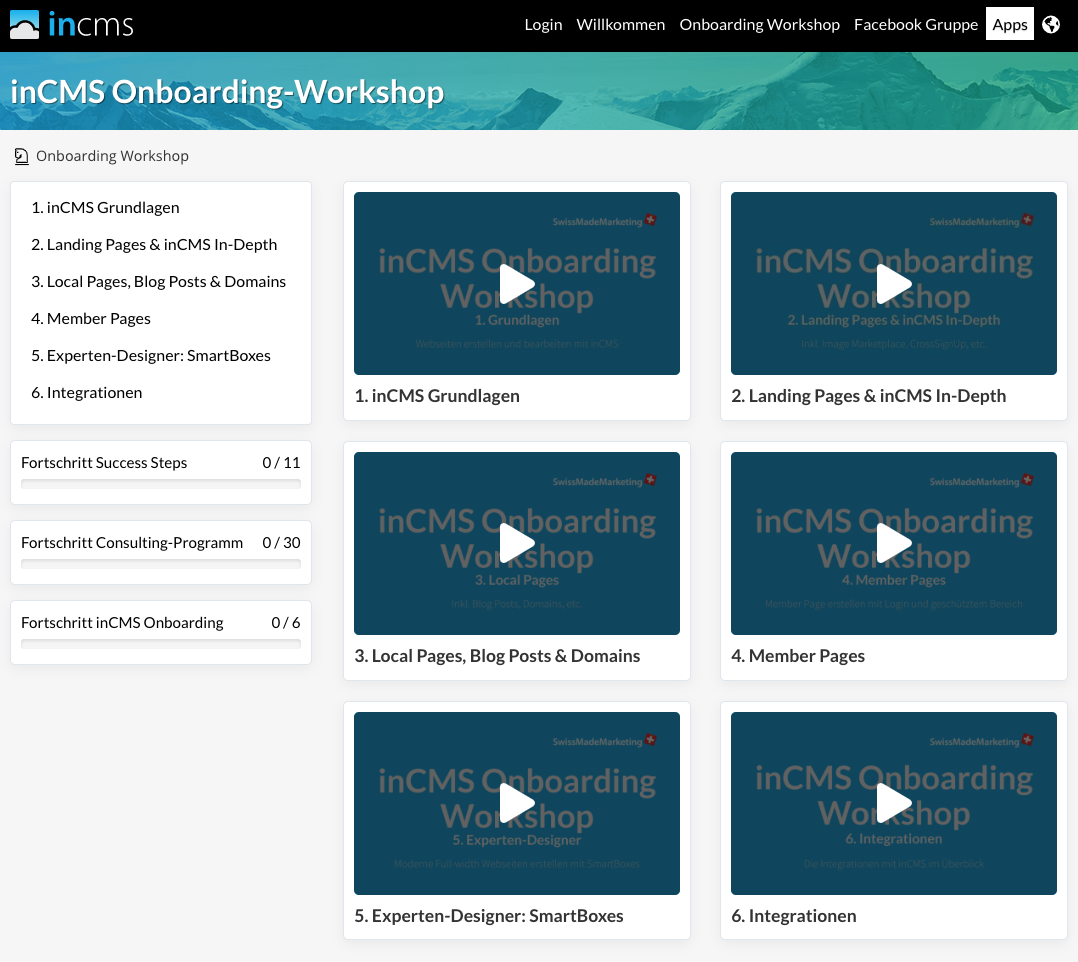Select '2. Landing Pages & inCMS In-Depth' in sidebar
The width and height of the screenshot is (1078, 962).
(154, 245)
